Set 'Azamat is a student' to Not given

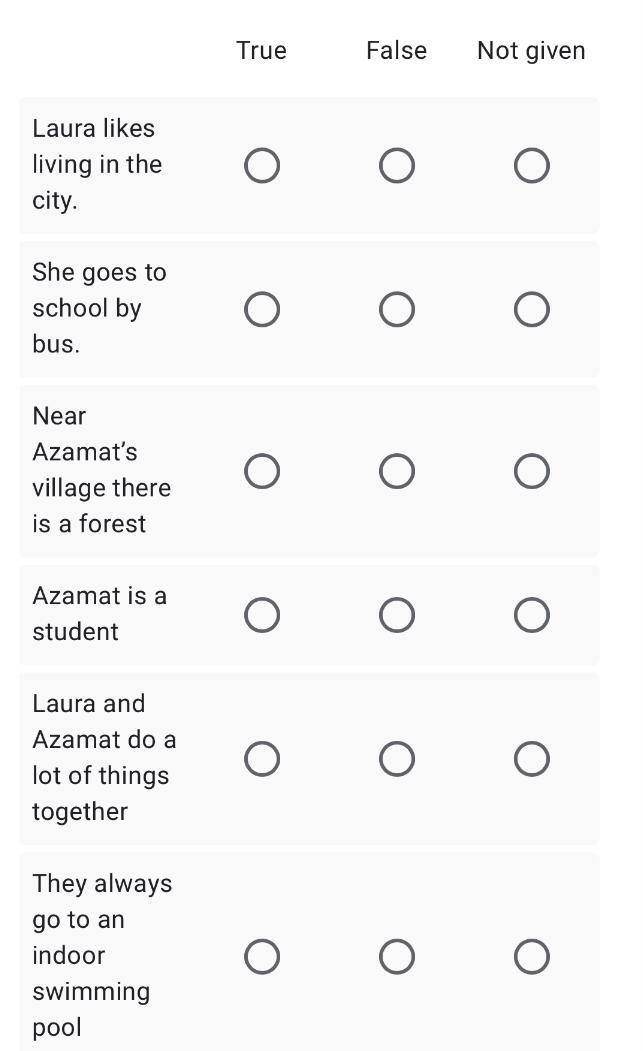(x=532, y=615)
